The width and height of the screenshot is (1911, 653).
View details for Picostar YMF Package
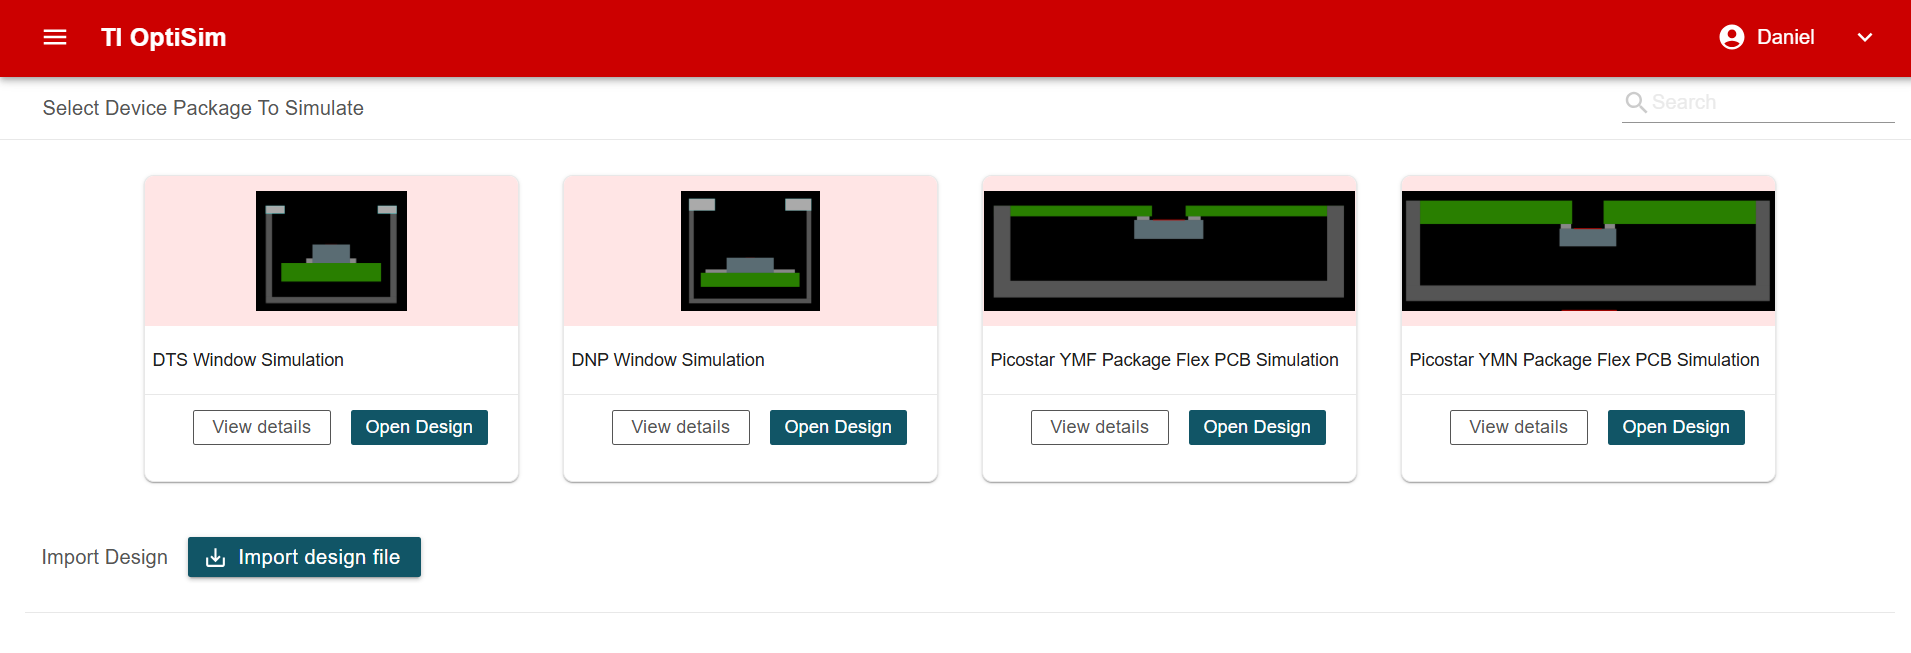1099,427
